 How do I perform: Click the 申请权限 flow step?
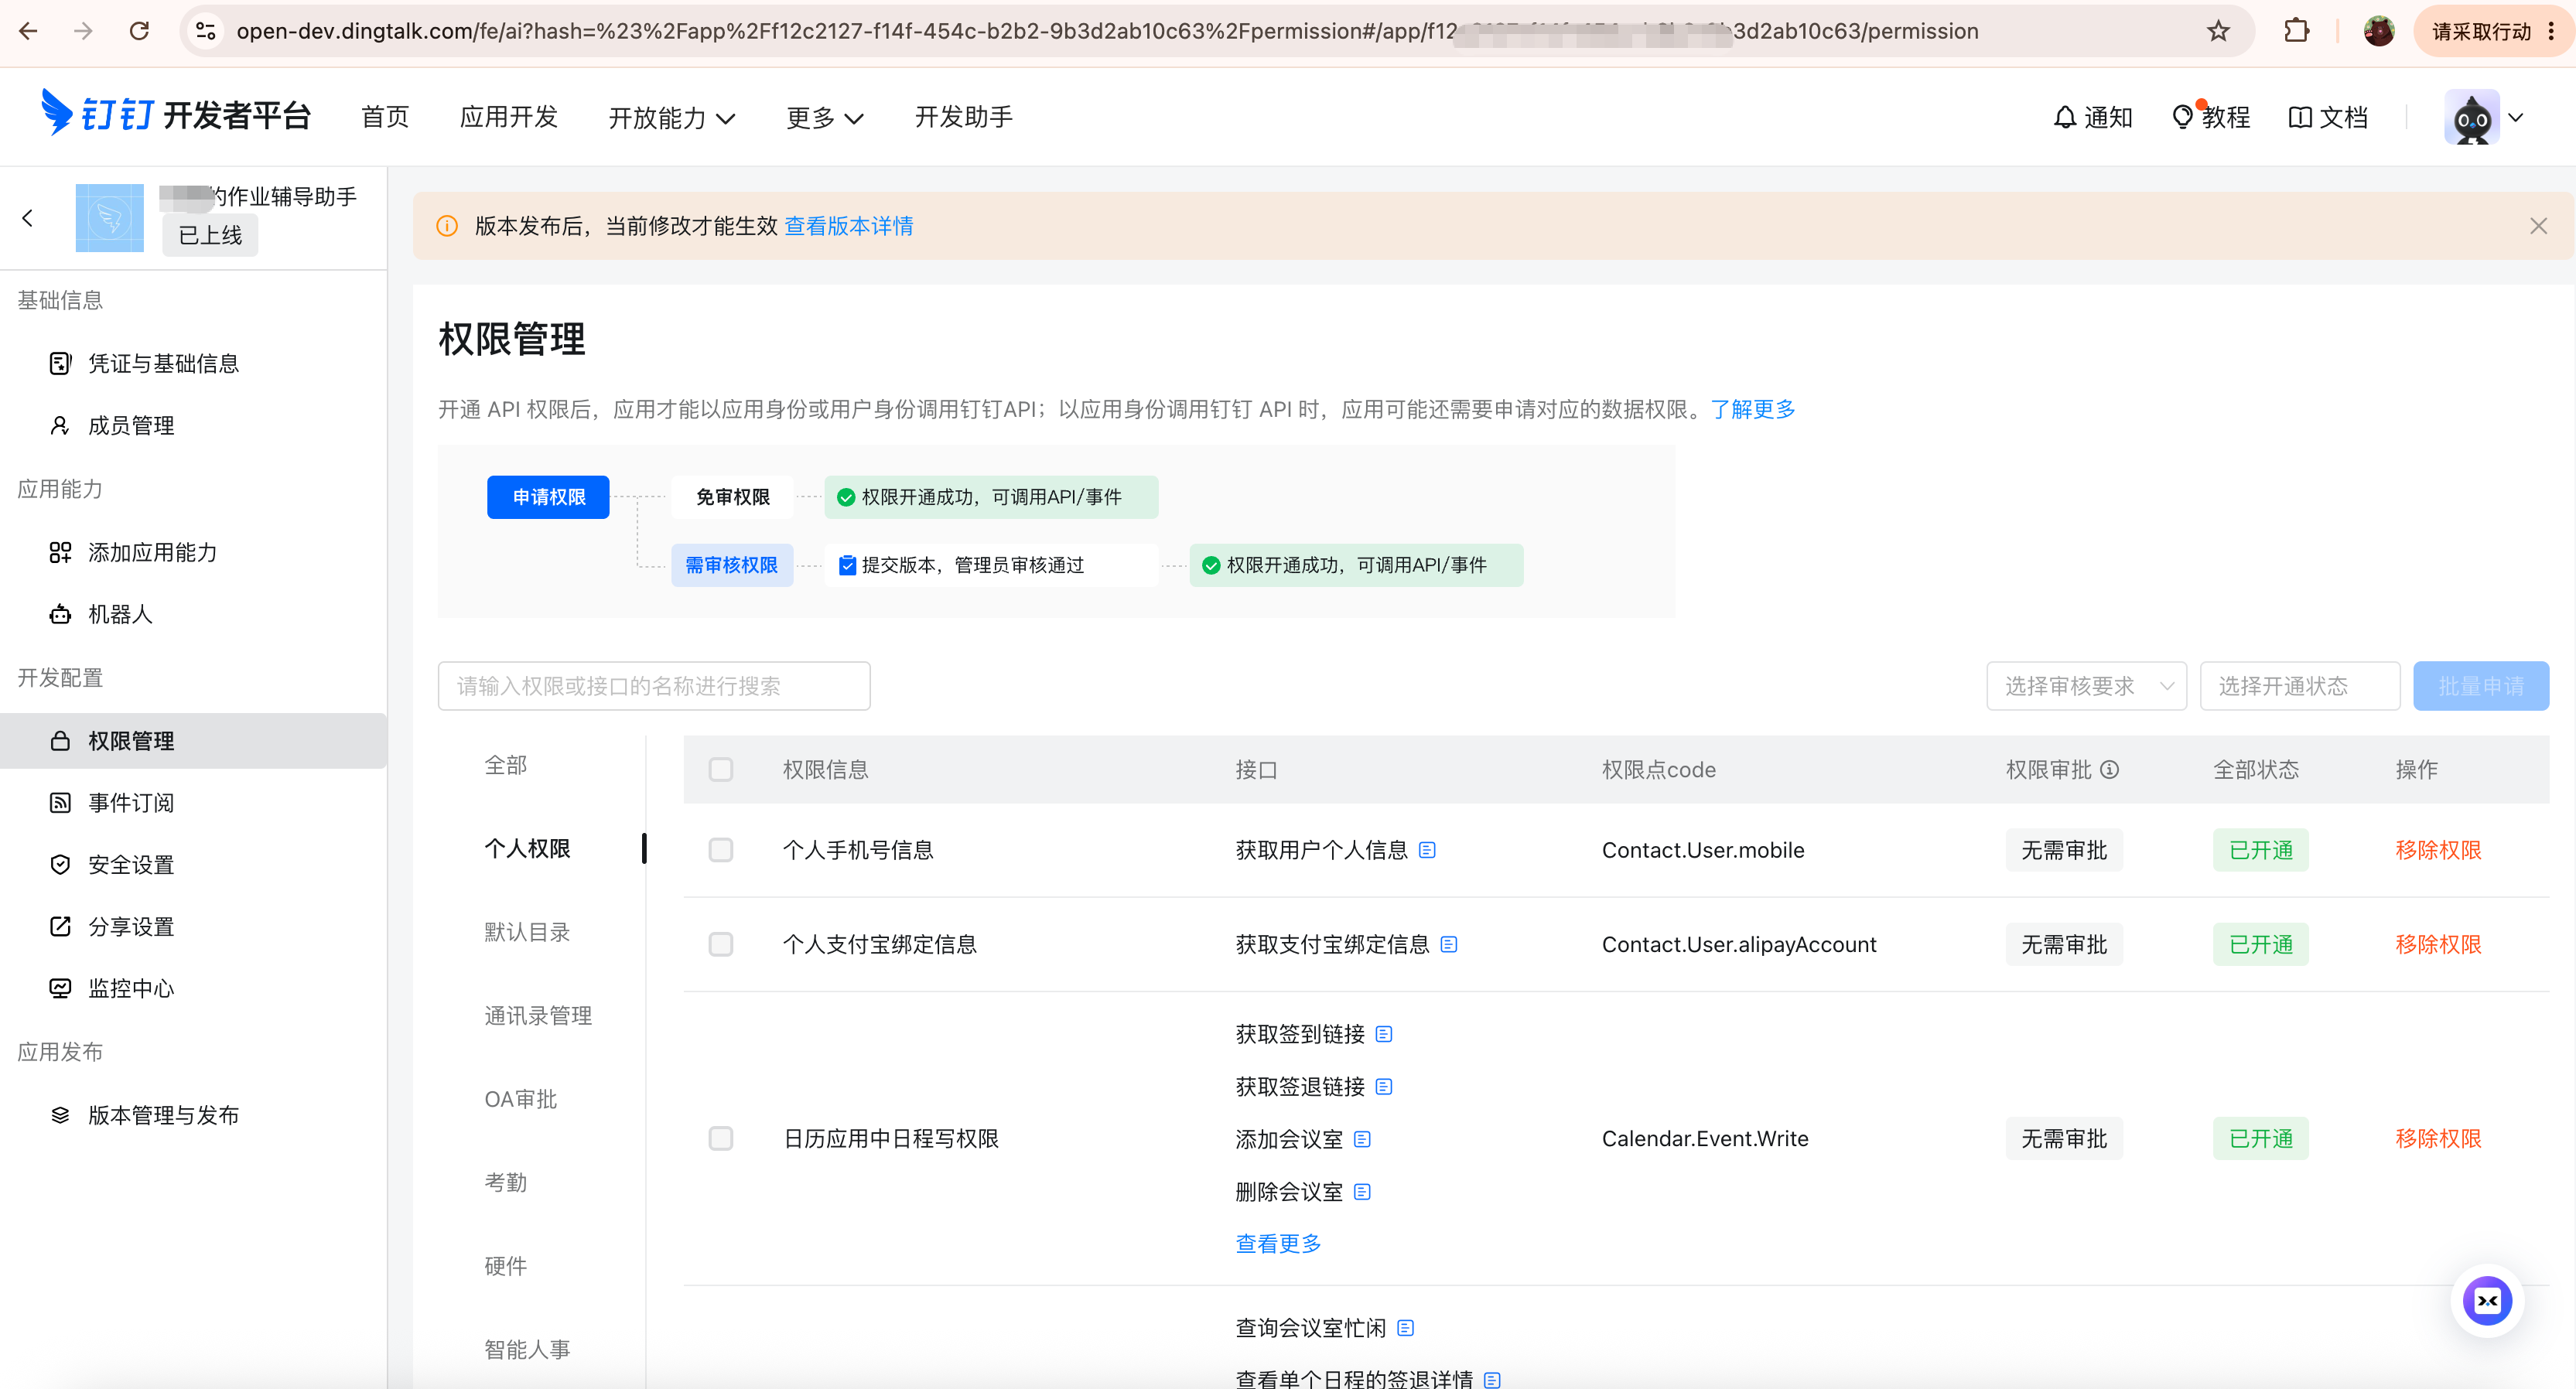pyautogui.click(x=548, y=497)
